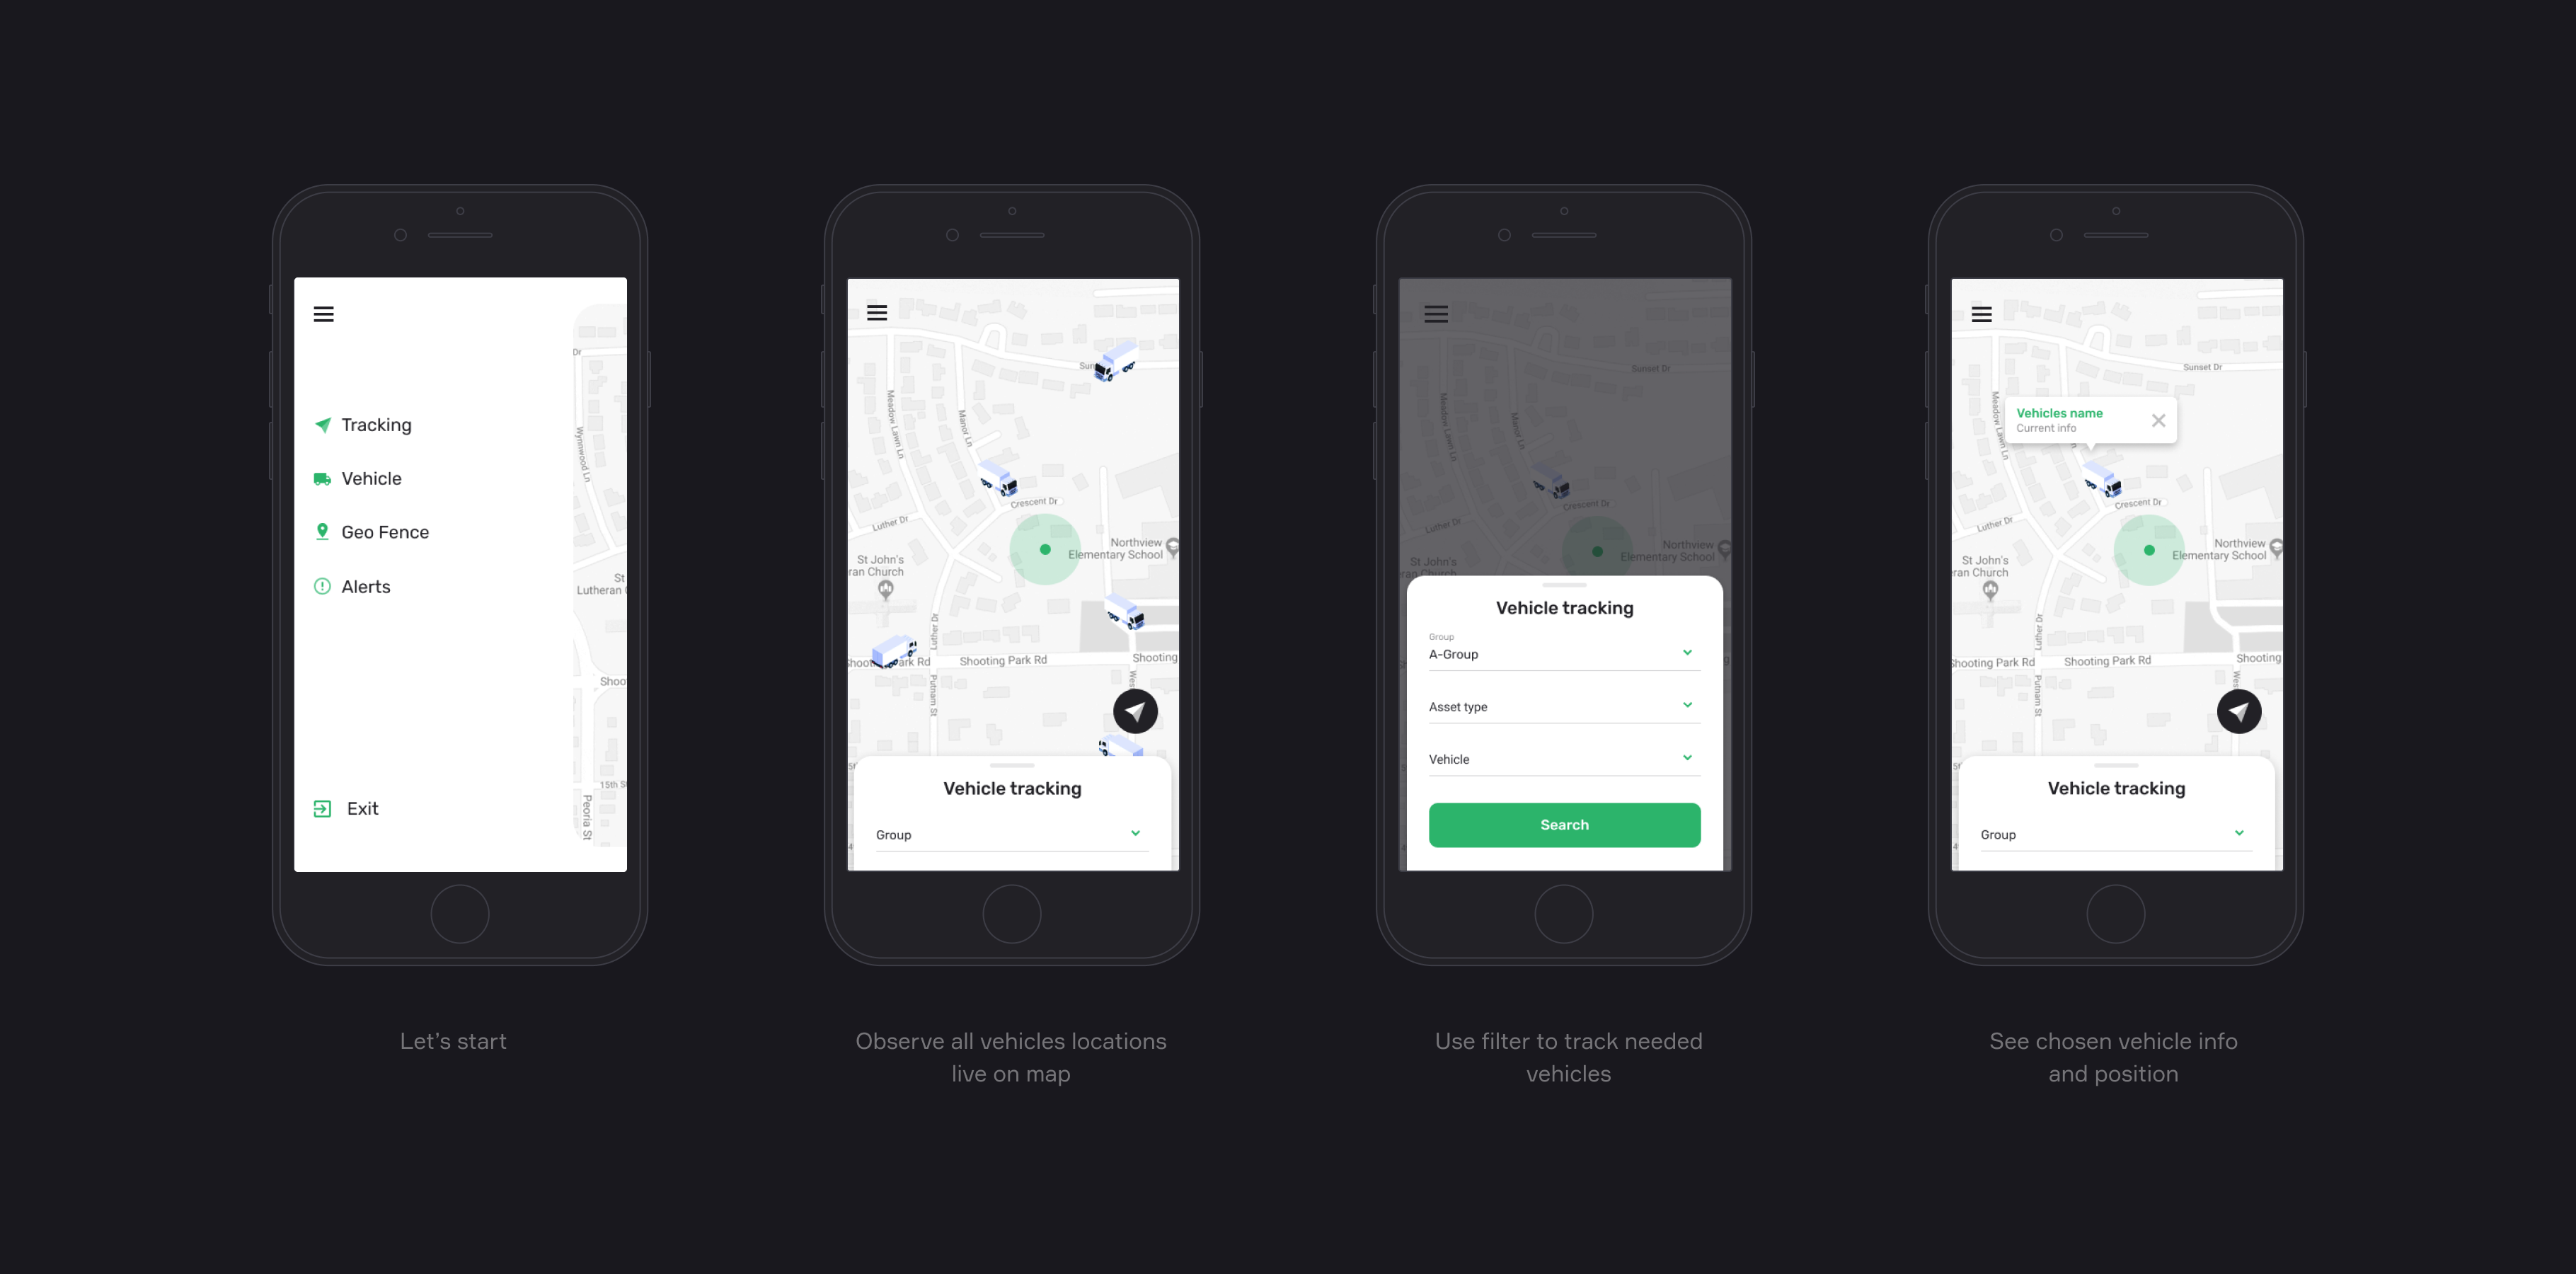Click the Geo Fence pin icon
2576x1274 pixels.
coord(321,531)
